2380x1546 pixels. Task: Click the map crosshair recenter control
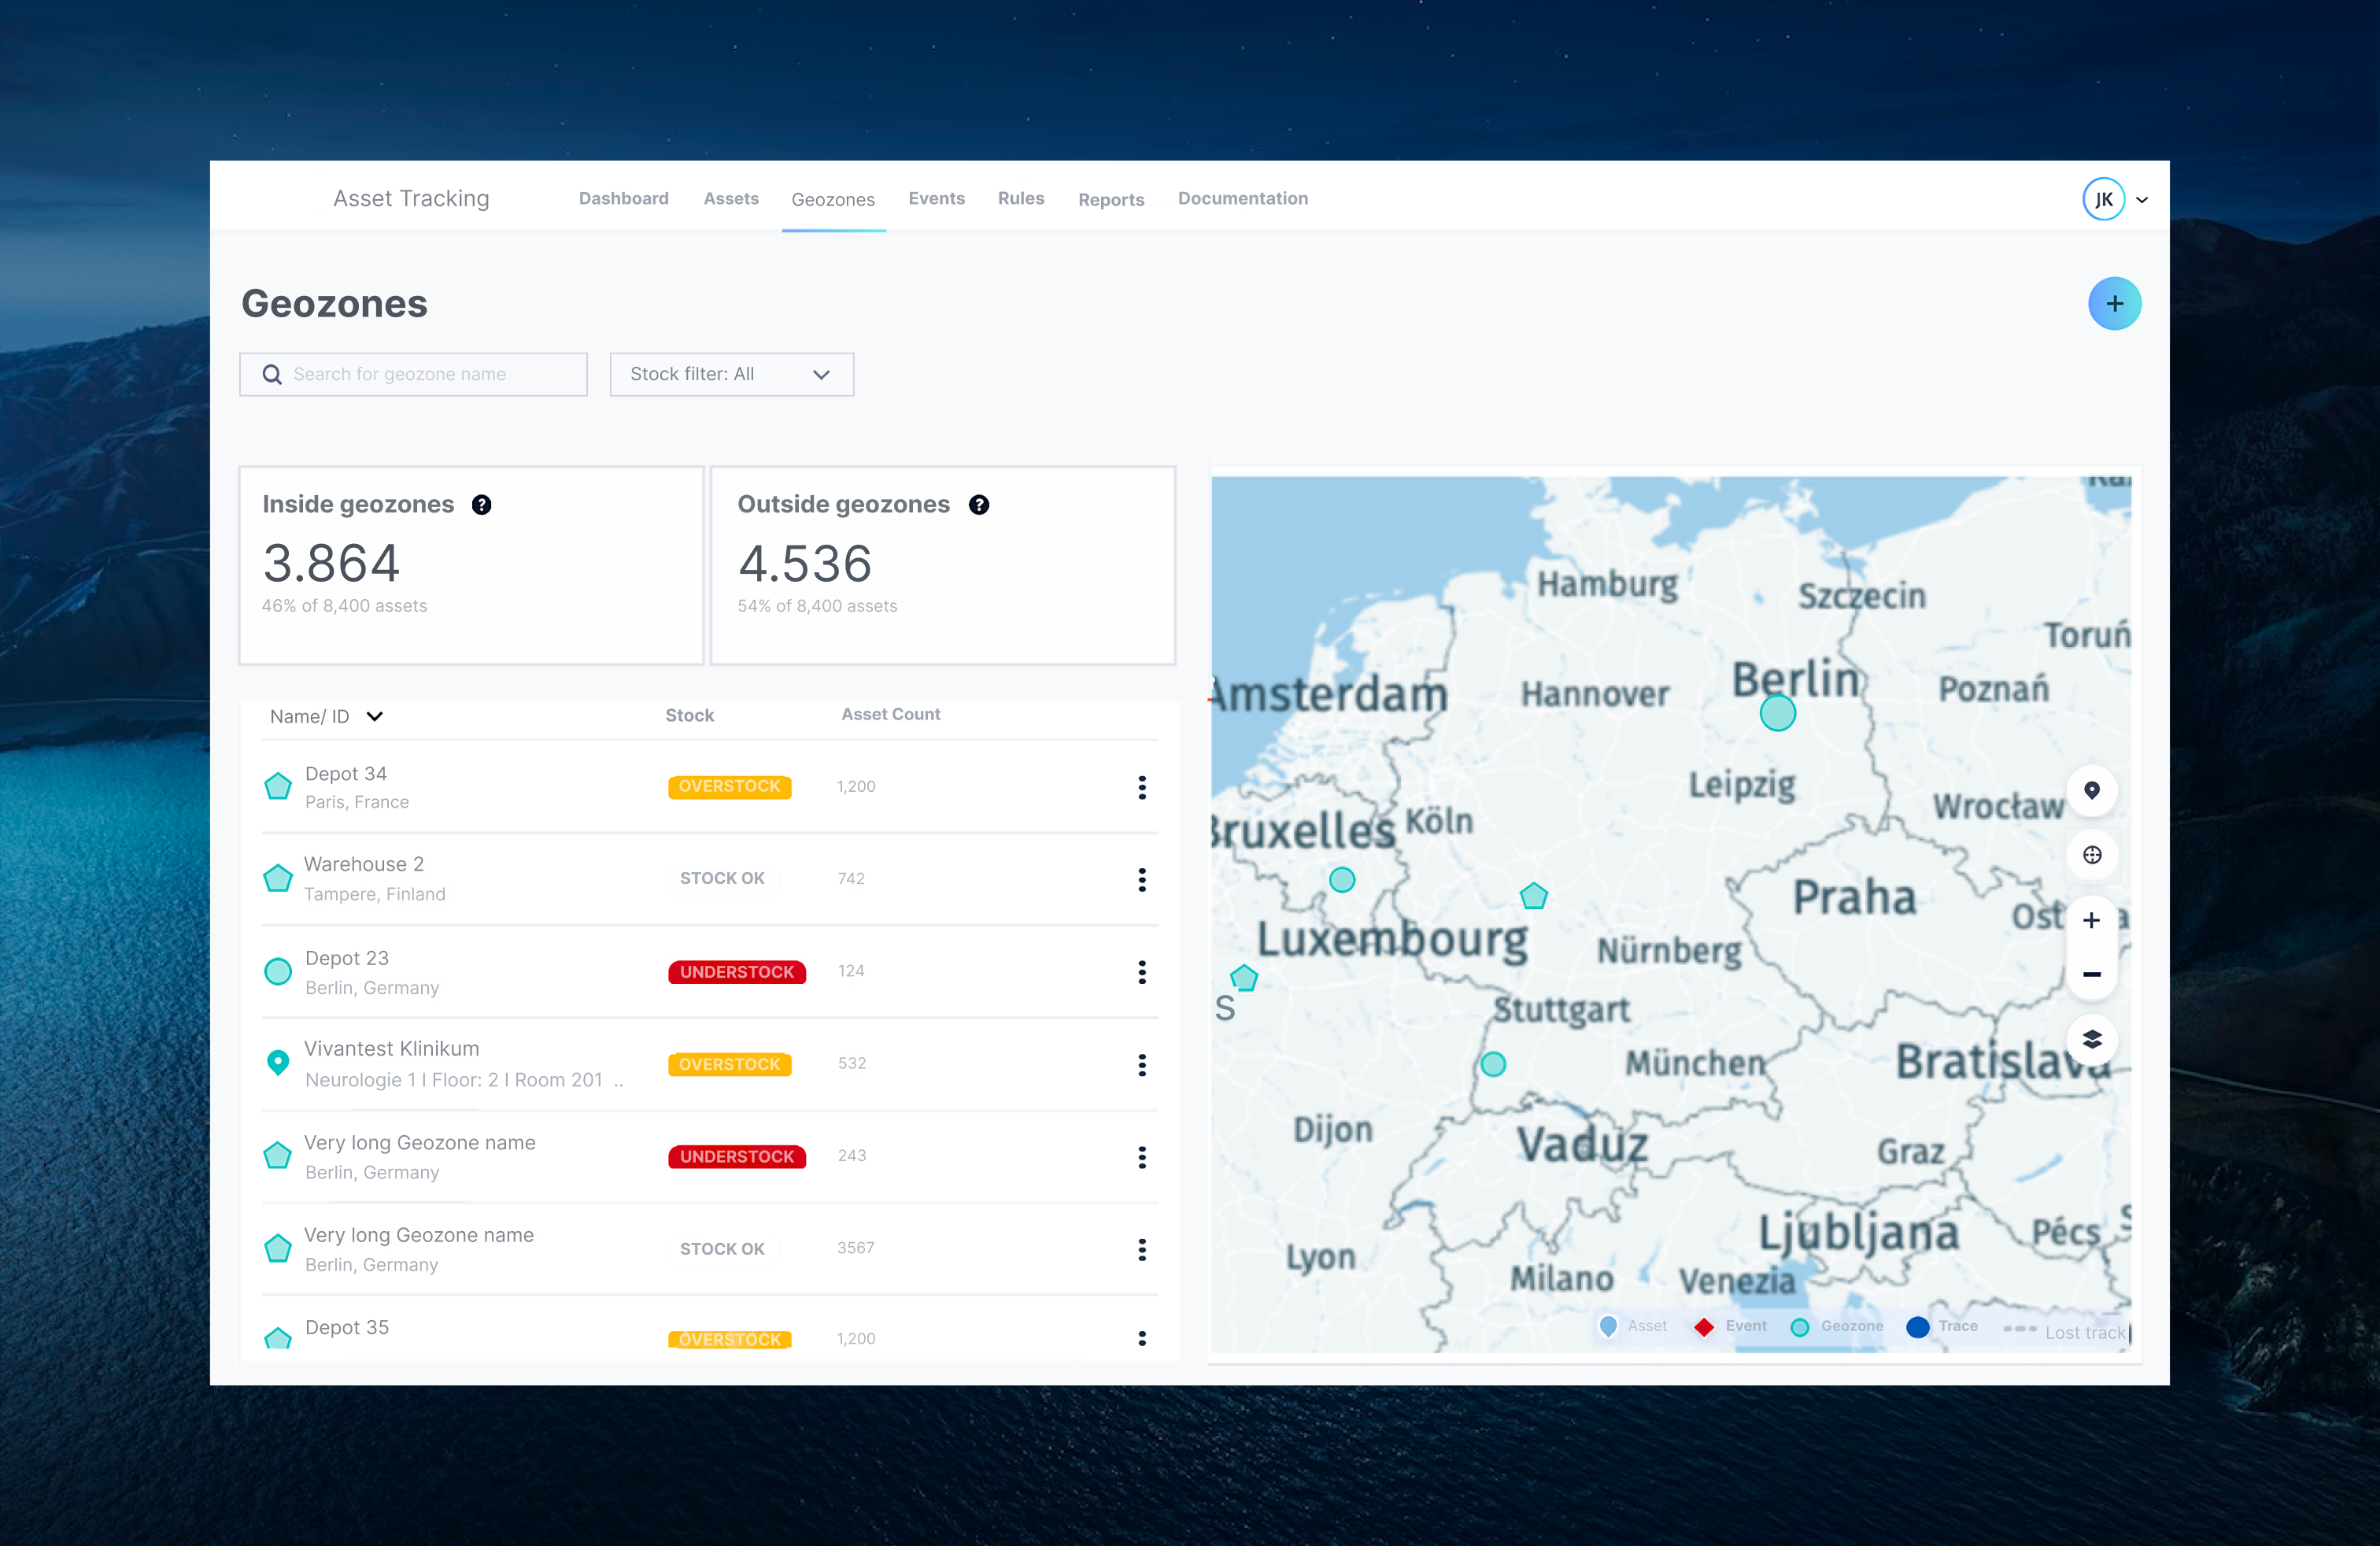[2091, 855]
